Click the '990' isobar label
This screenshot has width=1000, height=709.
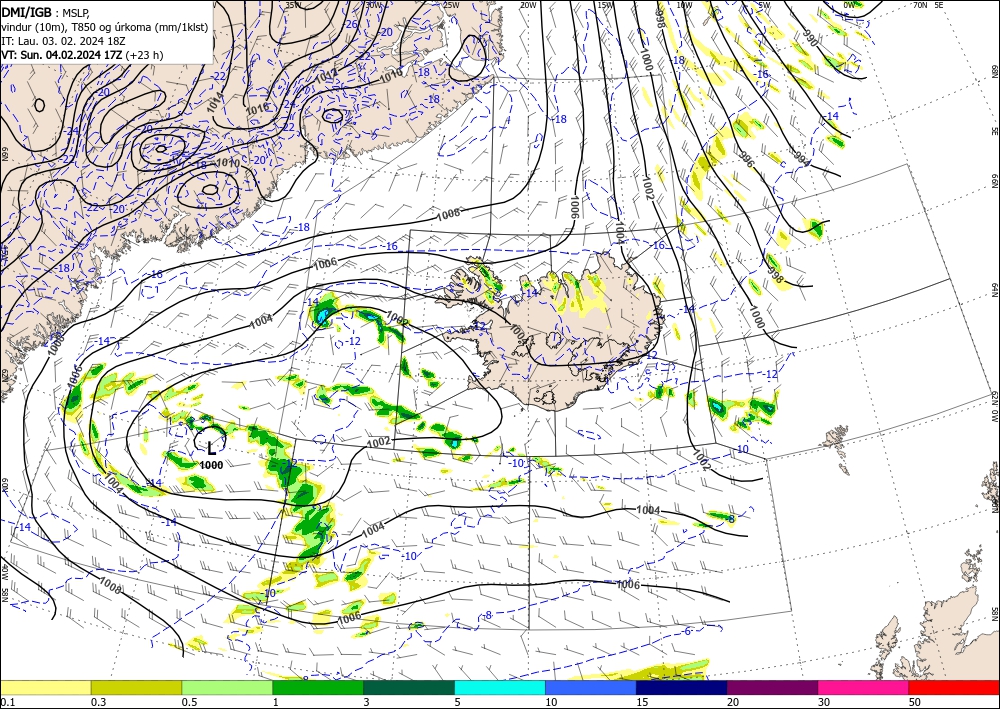810,36
